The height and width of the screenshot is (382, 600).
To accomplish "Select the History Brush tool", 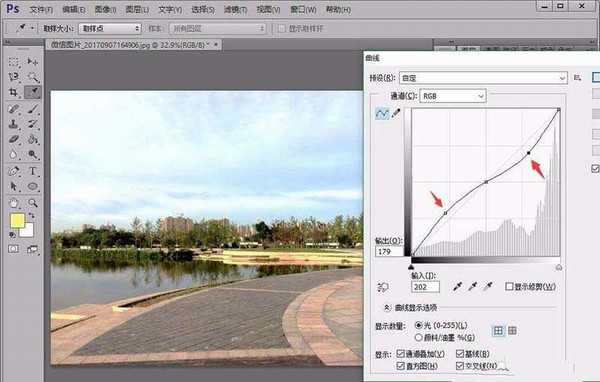I will [33, 124].
